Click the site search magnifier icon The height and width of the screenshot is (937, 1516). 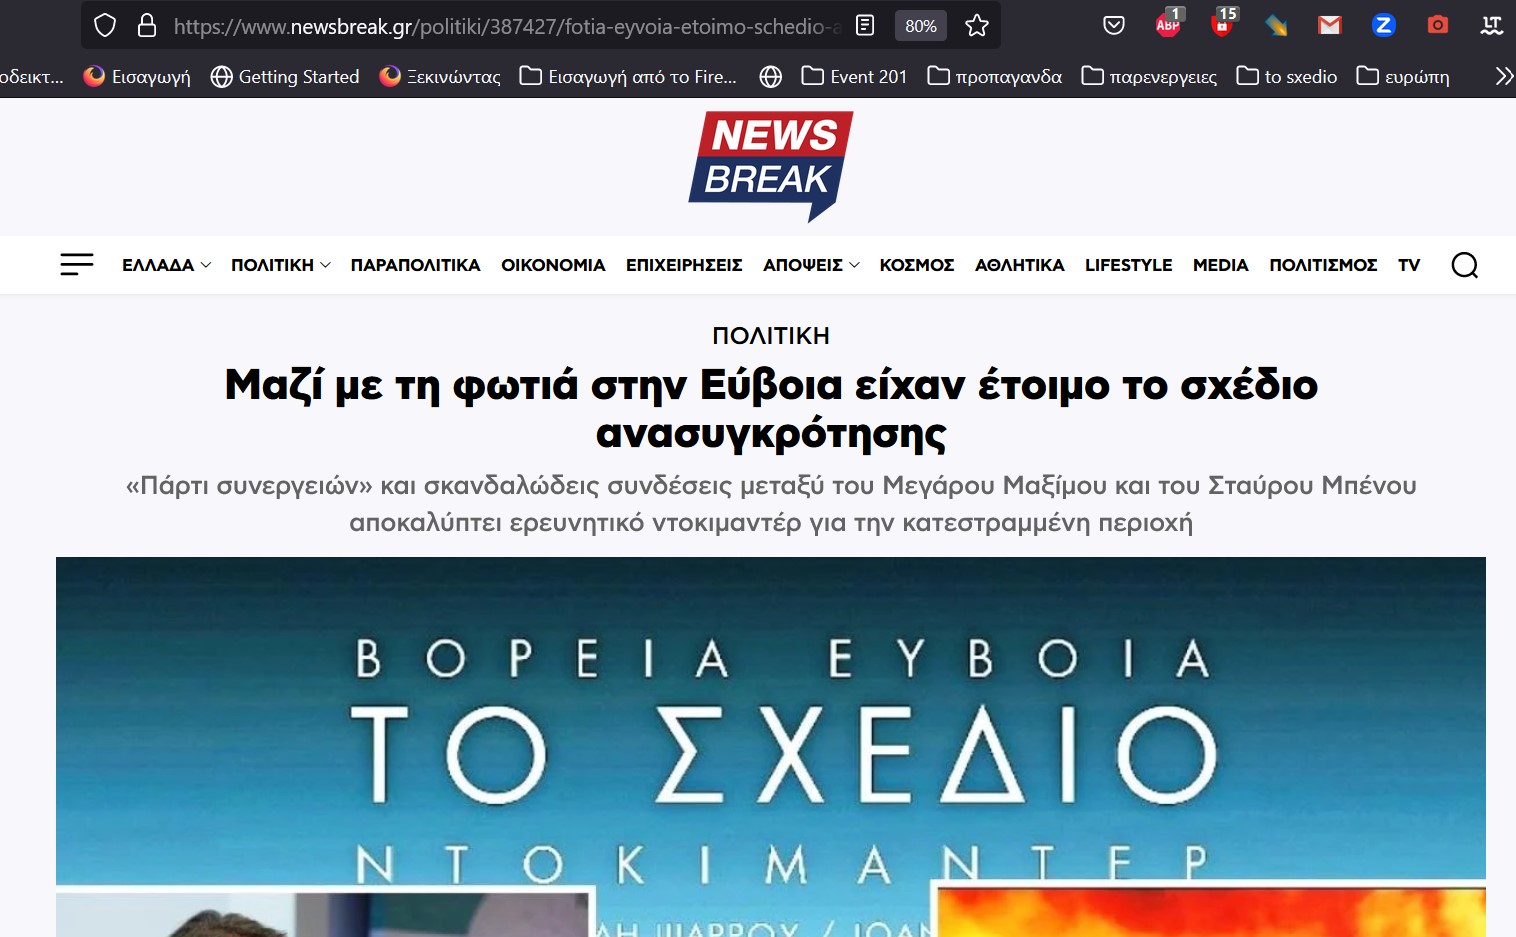click(1464, 265)
